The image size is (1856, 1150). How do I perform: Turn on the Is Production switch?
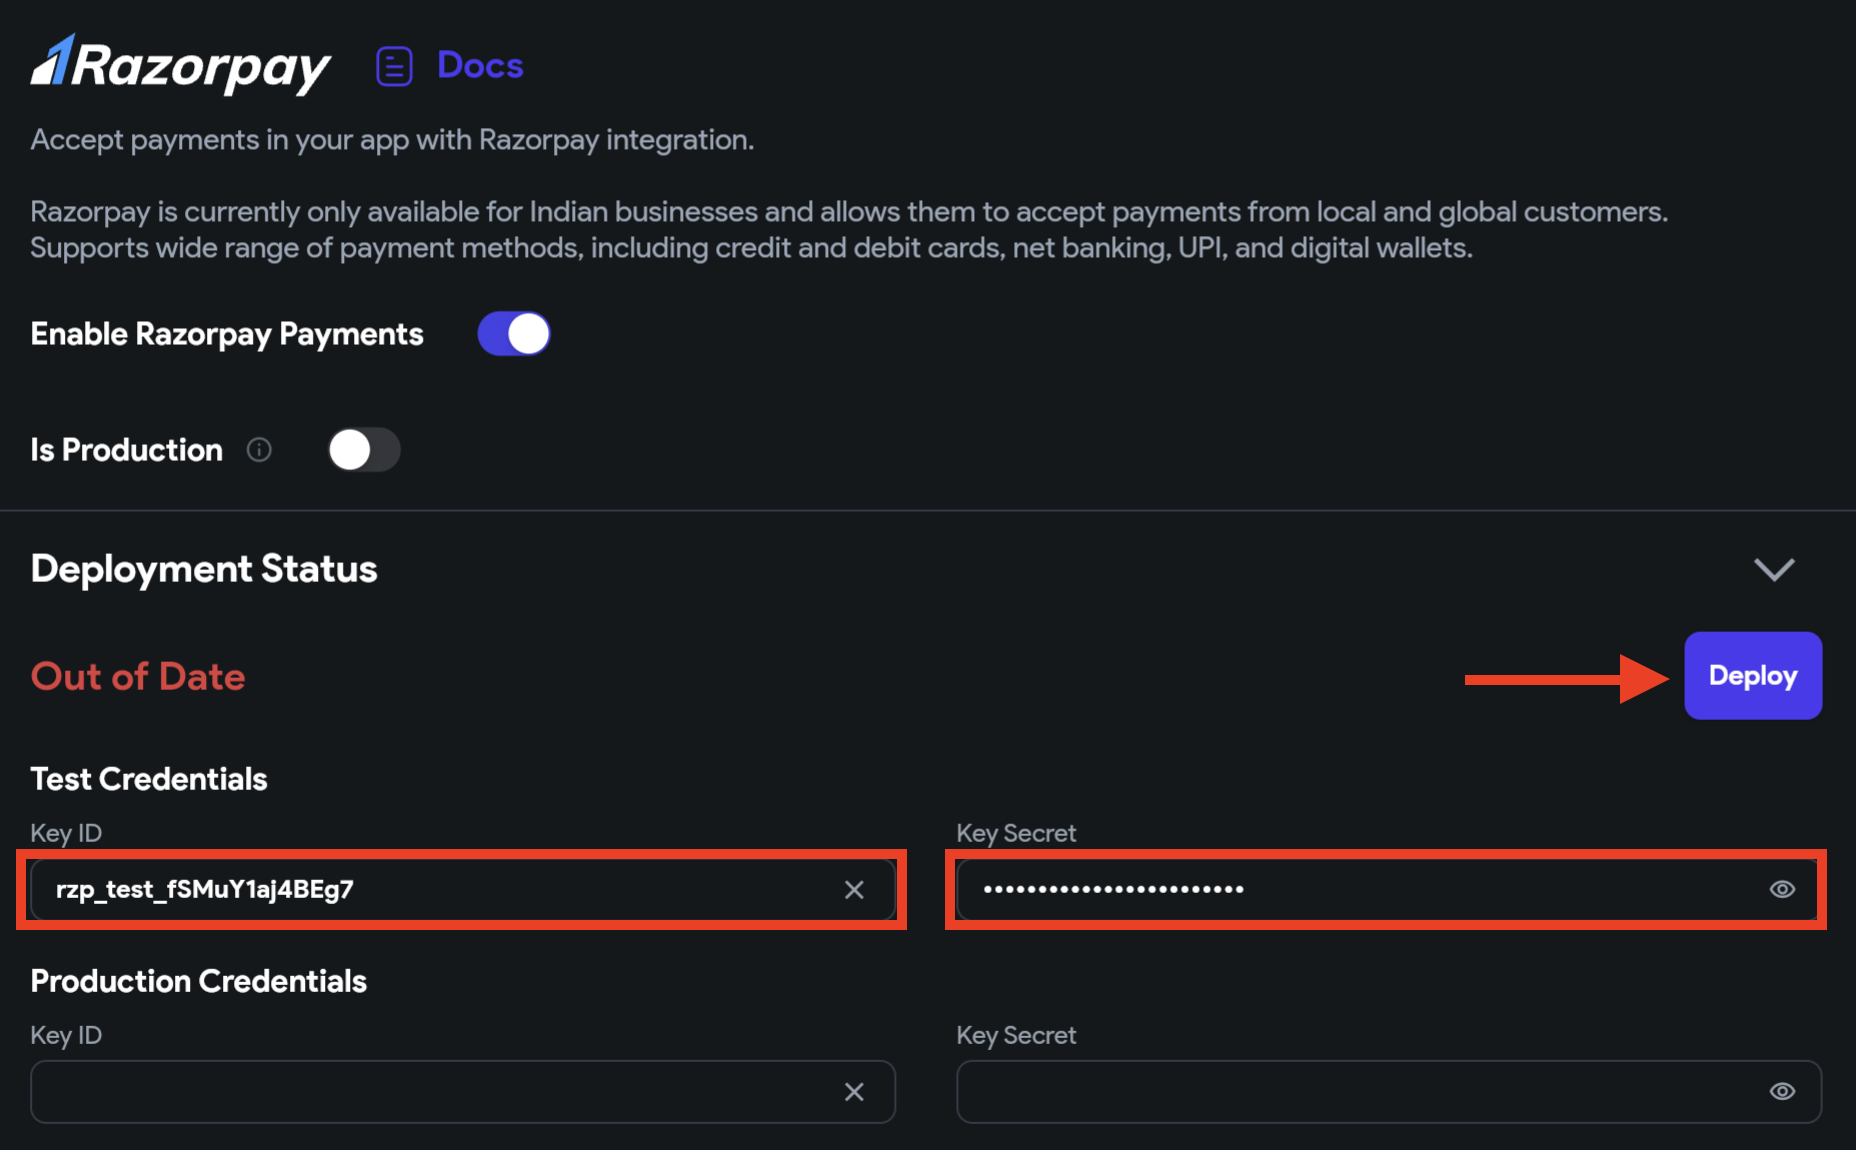click(364, 450)
